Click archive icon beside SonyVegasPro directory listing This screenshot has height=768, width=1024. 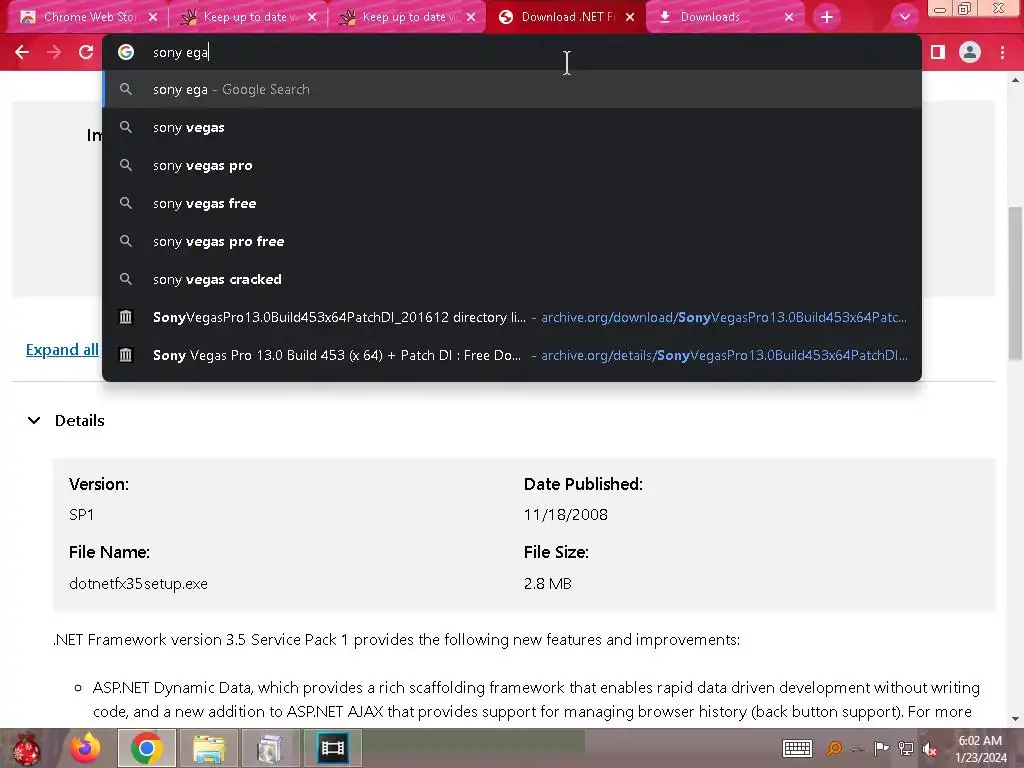[125, 317]
